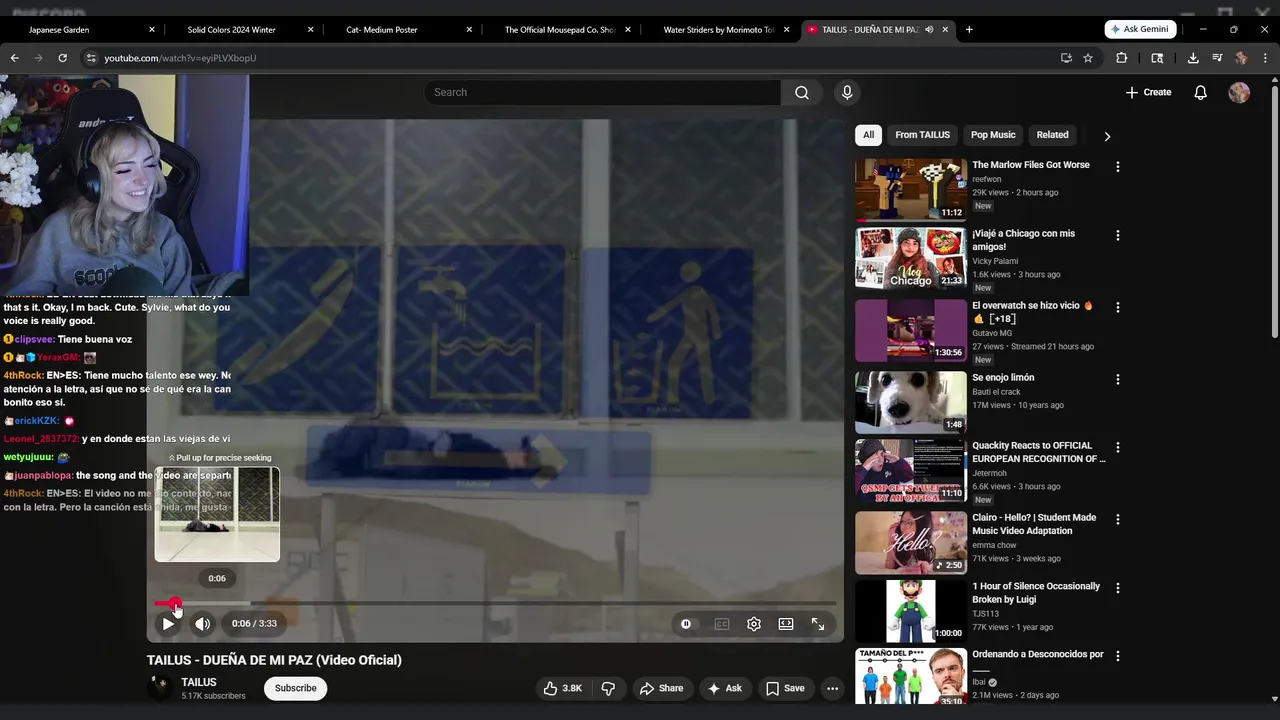This screenshot has height=720, width=1280.
Task: Open site information icon in address bar
Action: [90, 58]
